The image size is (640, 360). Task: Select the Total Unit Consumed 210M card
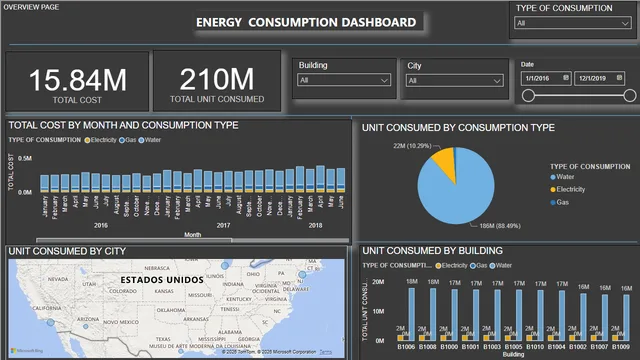point(217,81)
